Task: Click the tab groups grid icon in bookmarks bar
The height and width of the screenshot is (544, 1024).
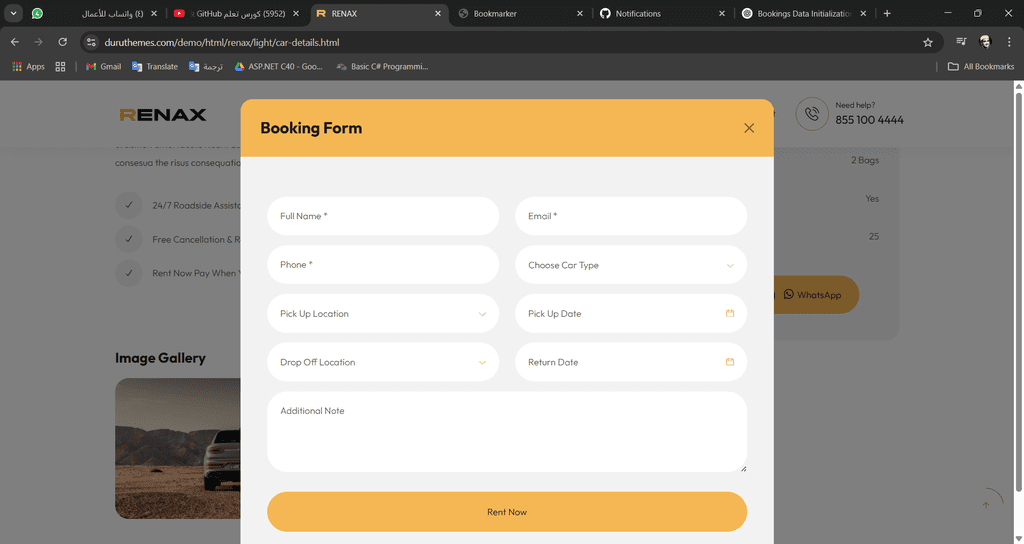Action: (60, 67)
